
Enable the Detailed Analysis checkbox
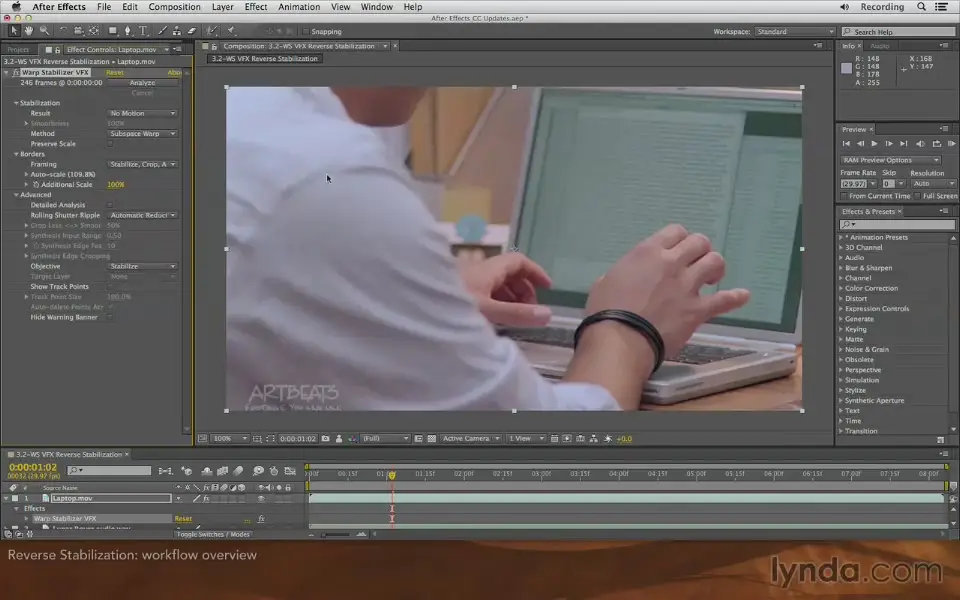tap(110, 205)
